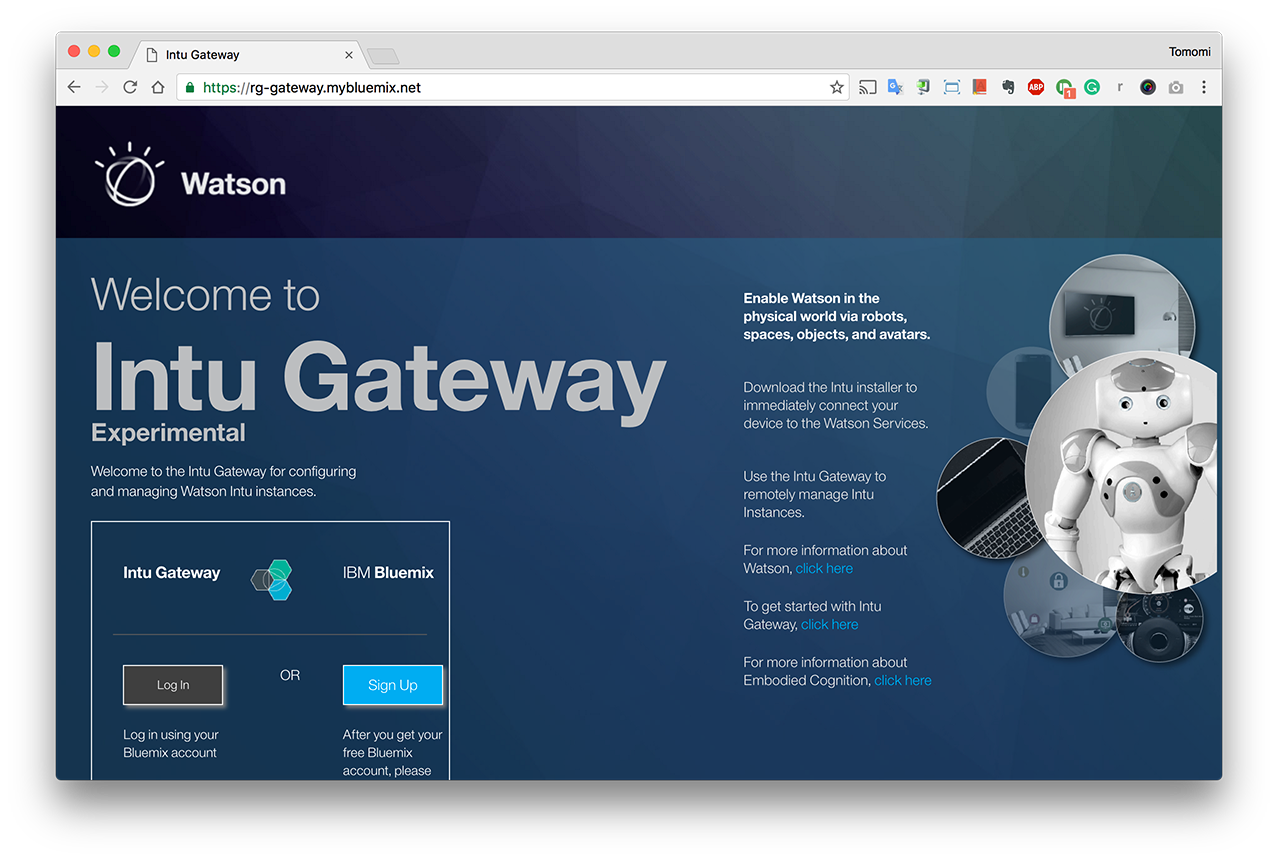
Task: Reload the Intu Gateway page
Action: [130, 87]
